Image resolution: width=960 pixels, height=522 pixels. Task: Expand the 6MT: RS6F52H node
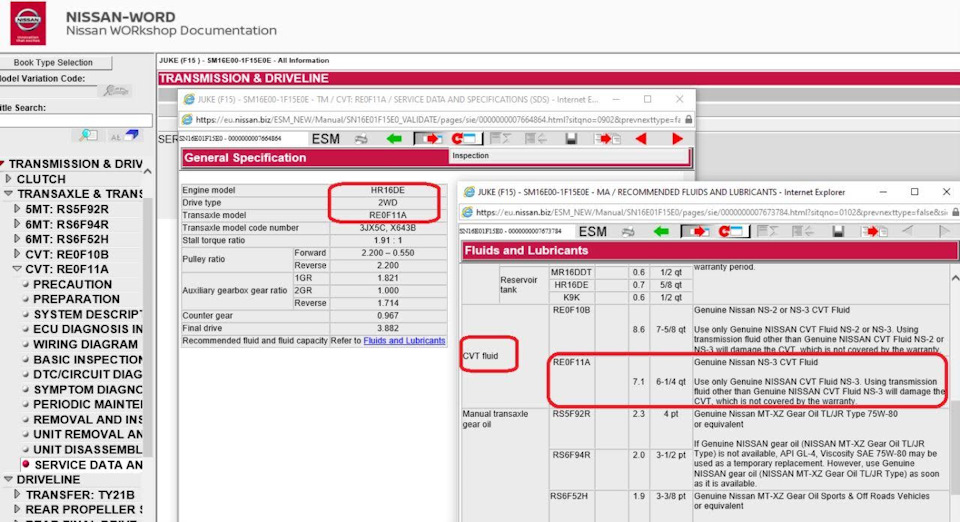click(17, 239)
